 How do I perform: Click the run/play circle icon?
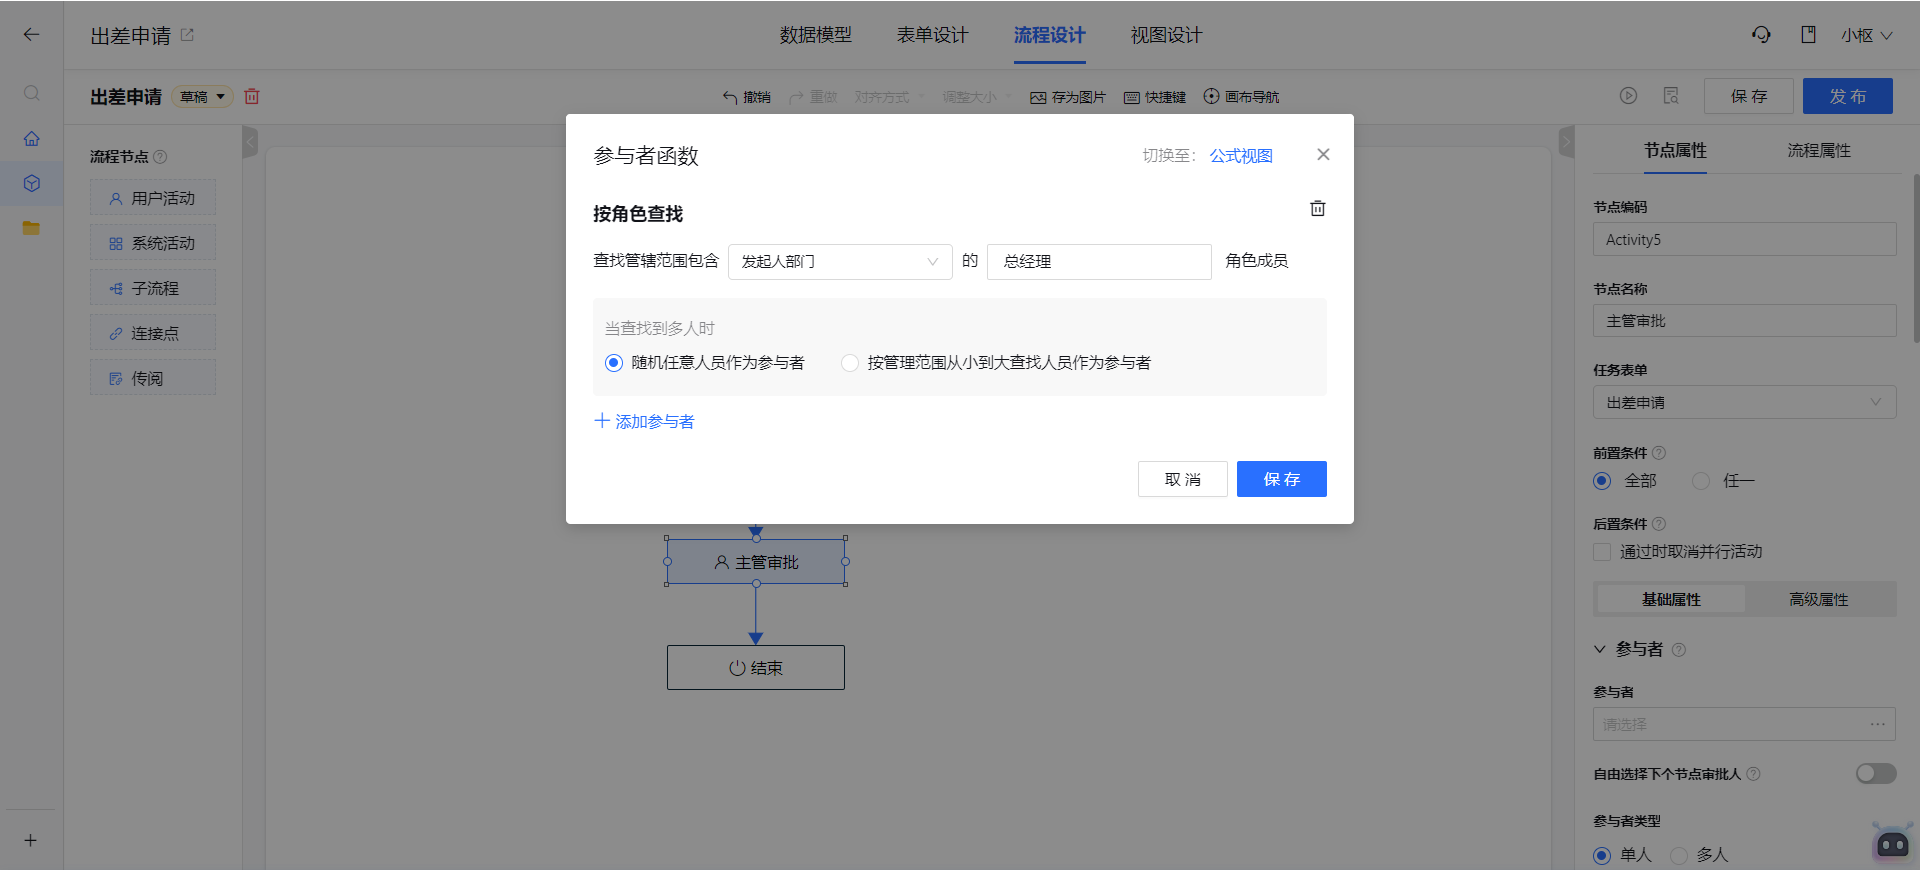pos(1628,96)
